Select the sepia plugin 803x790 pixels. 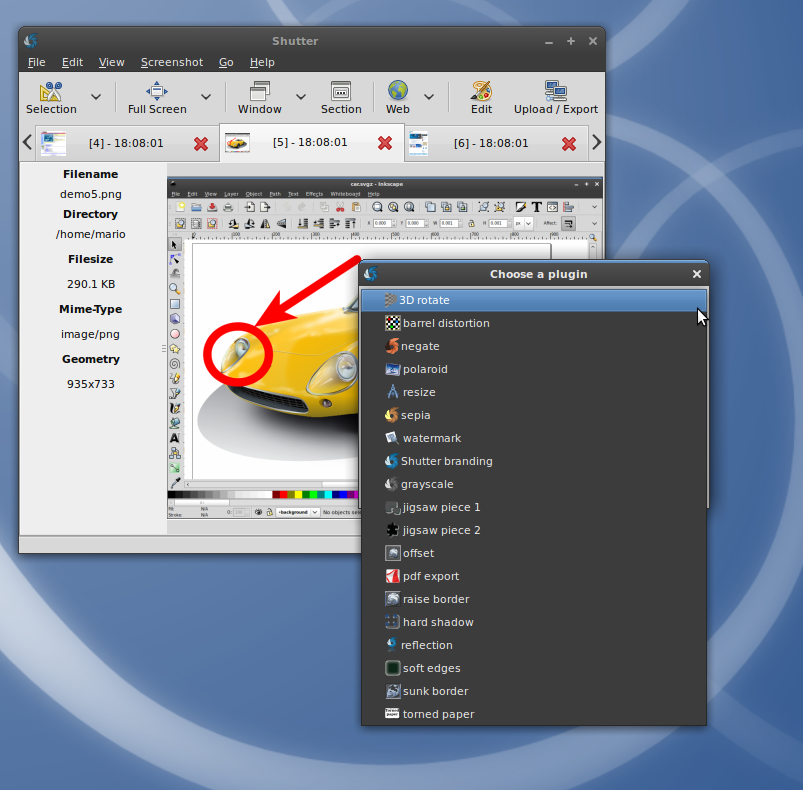click(x=415, y=415)
